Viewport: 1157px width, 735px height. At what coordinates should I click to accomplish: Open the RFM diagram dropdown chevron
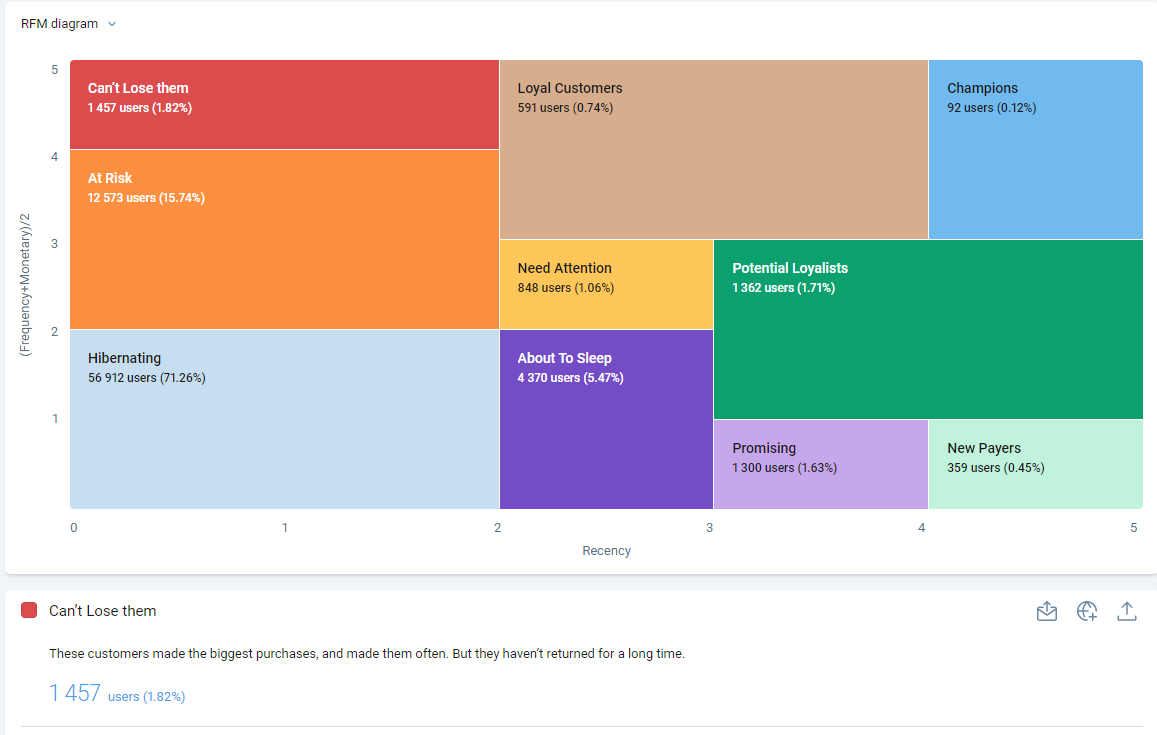click(112, 24)
